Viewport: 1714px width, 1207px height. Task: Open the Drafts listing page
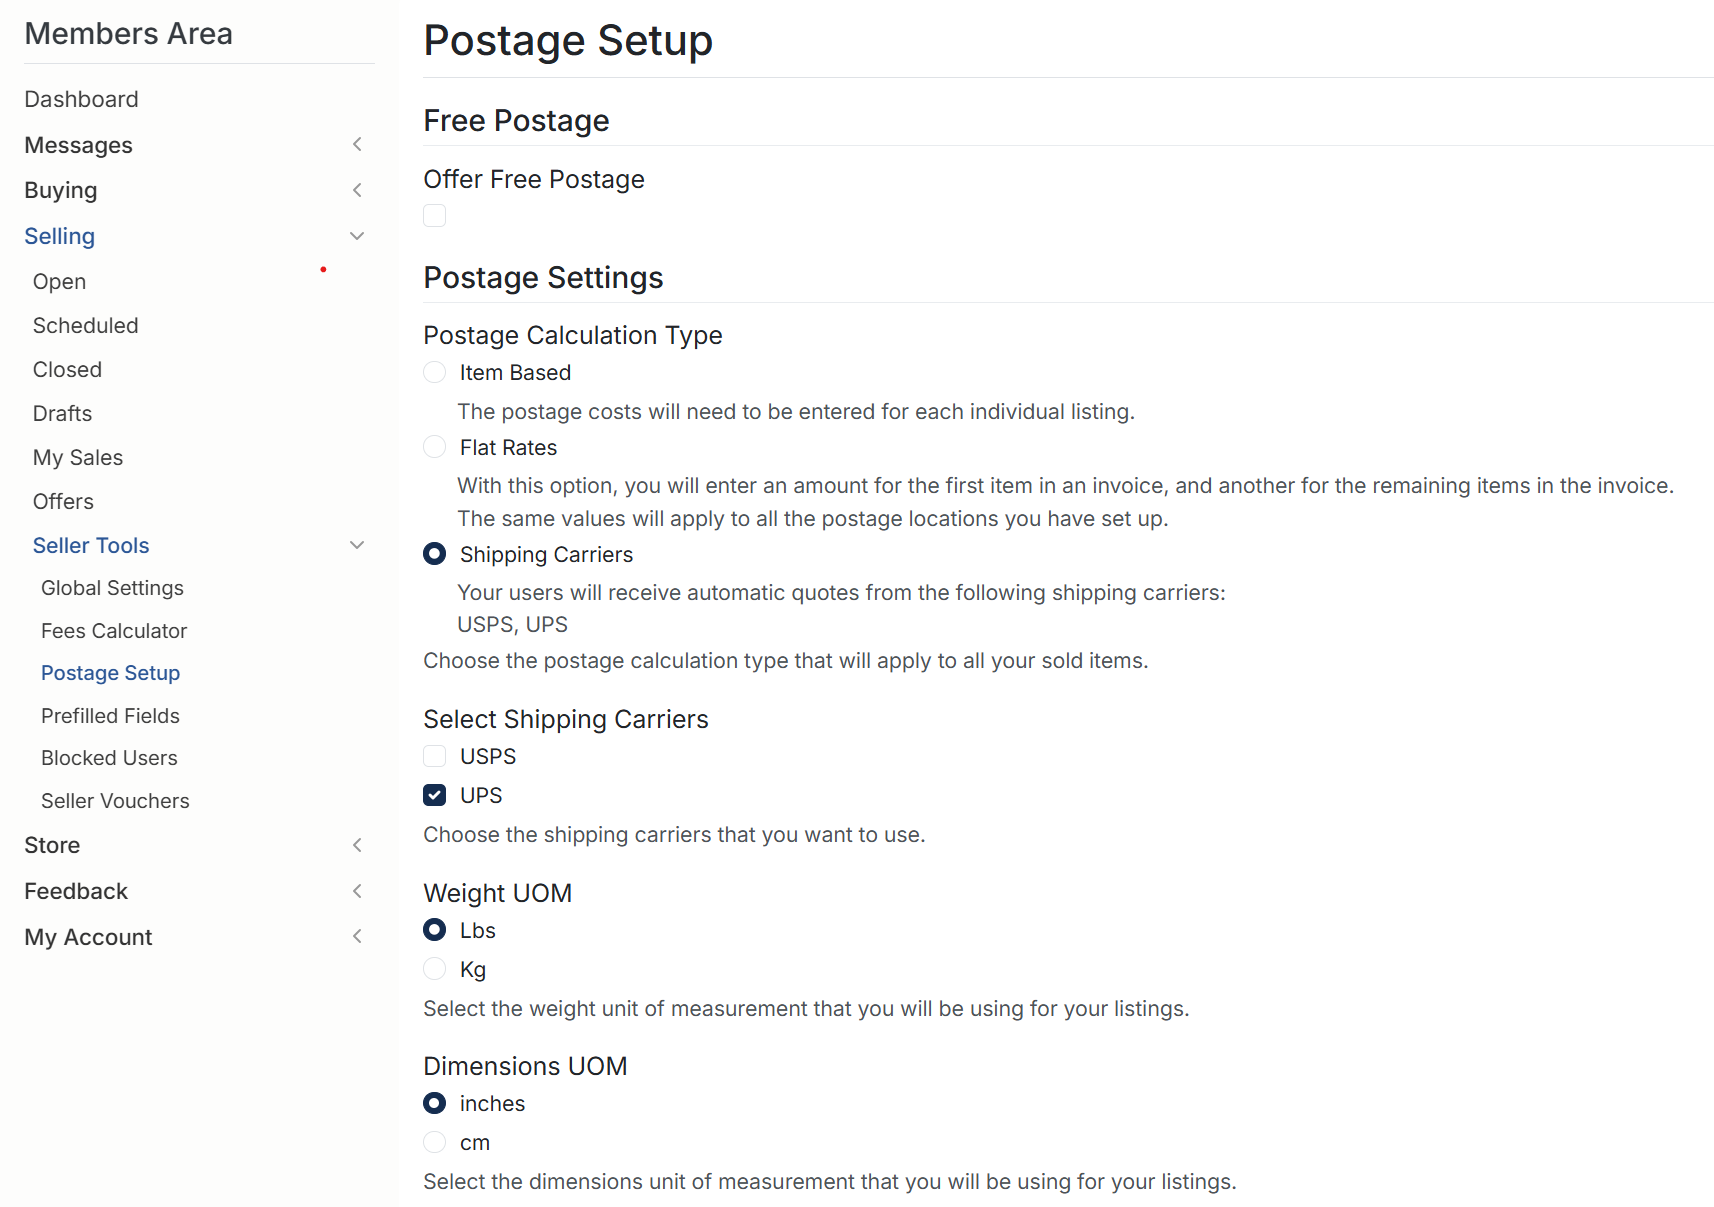point(62,413)
